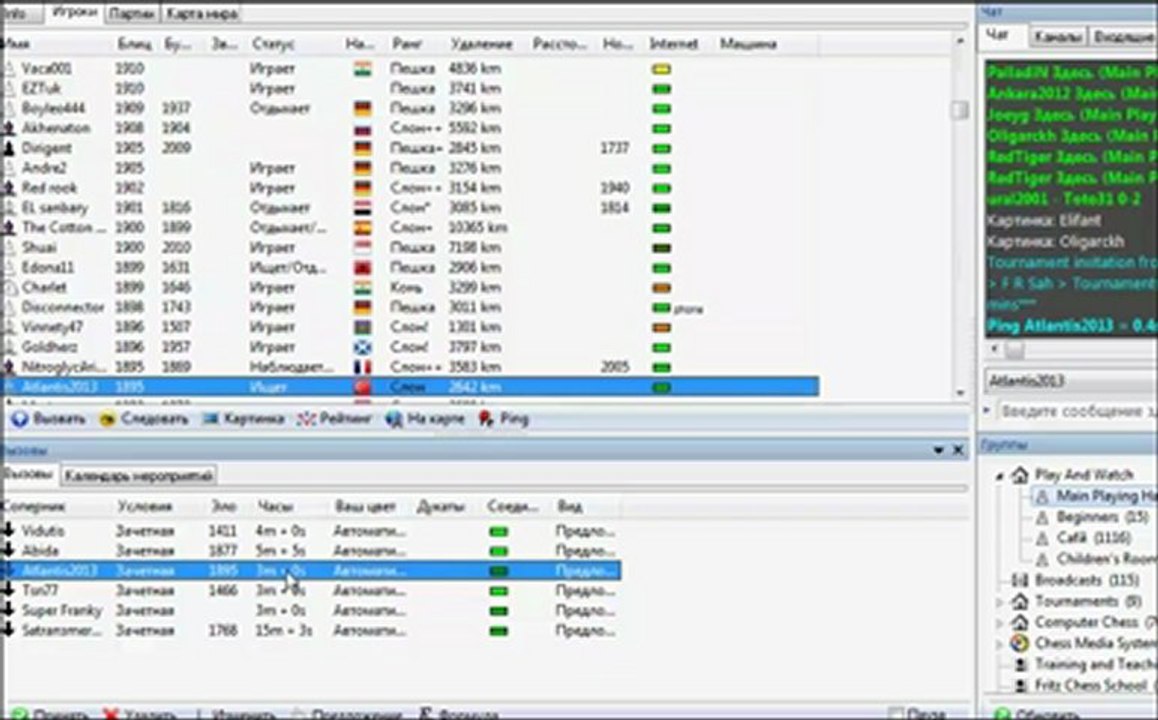Click the flag icon in Vaca001 row

pyautogui.click(x=362, y=69)
